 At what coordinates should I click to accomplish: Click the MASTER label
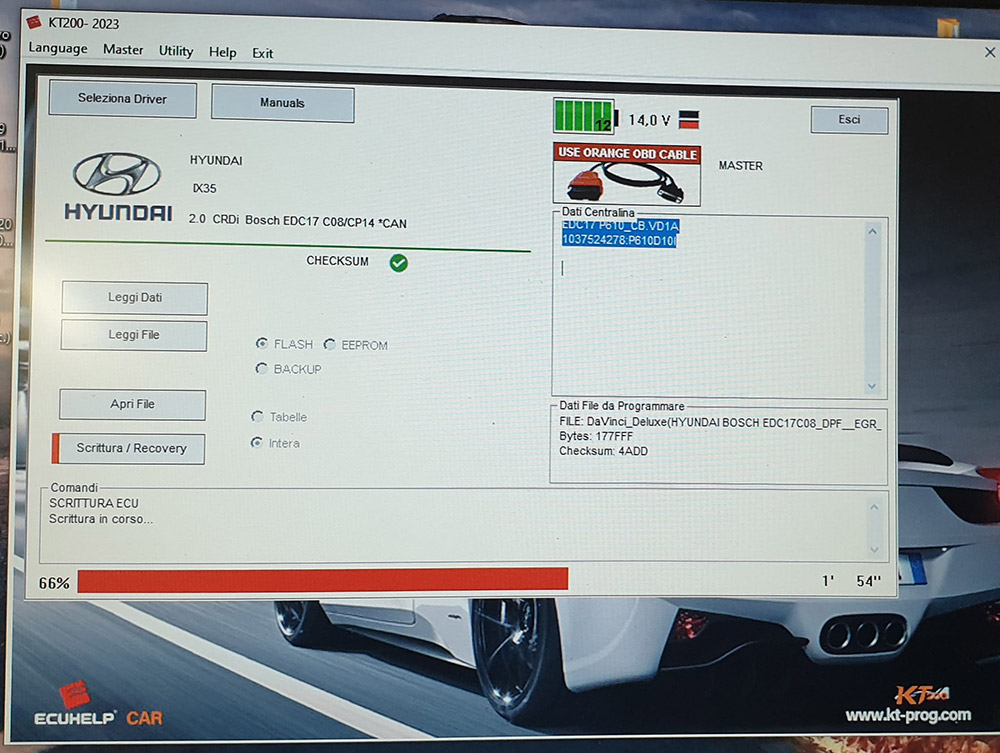coord(740,166)
